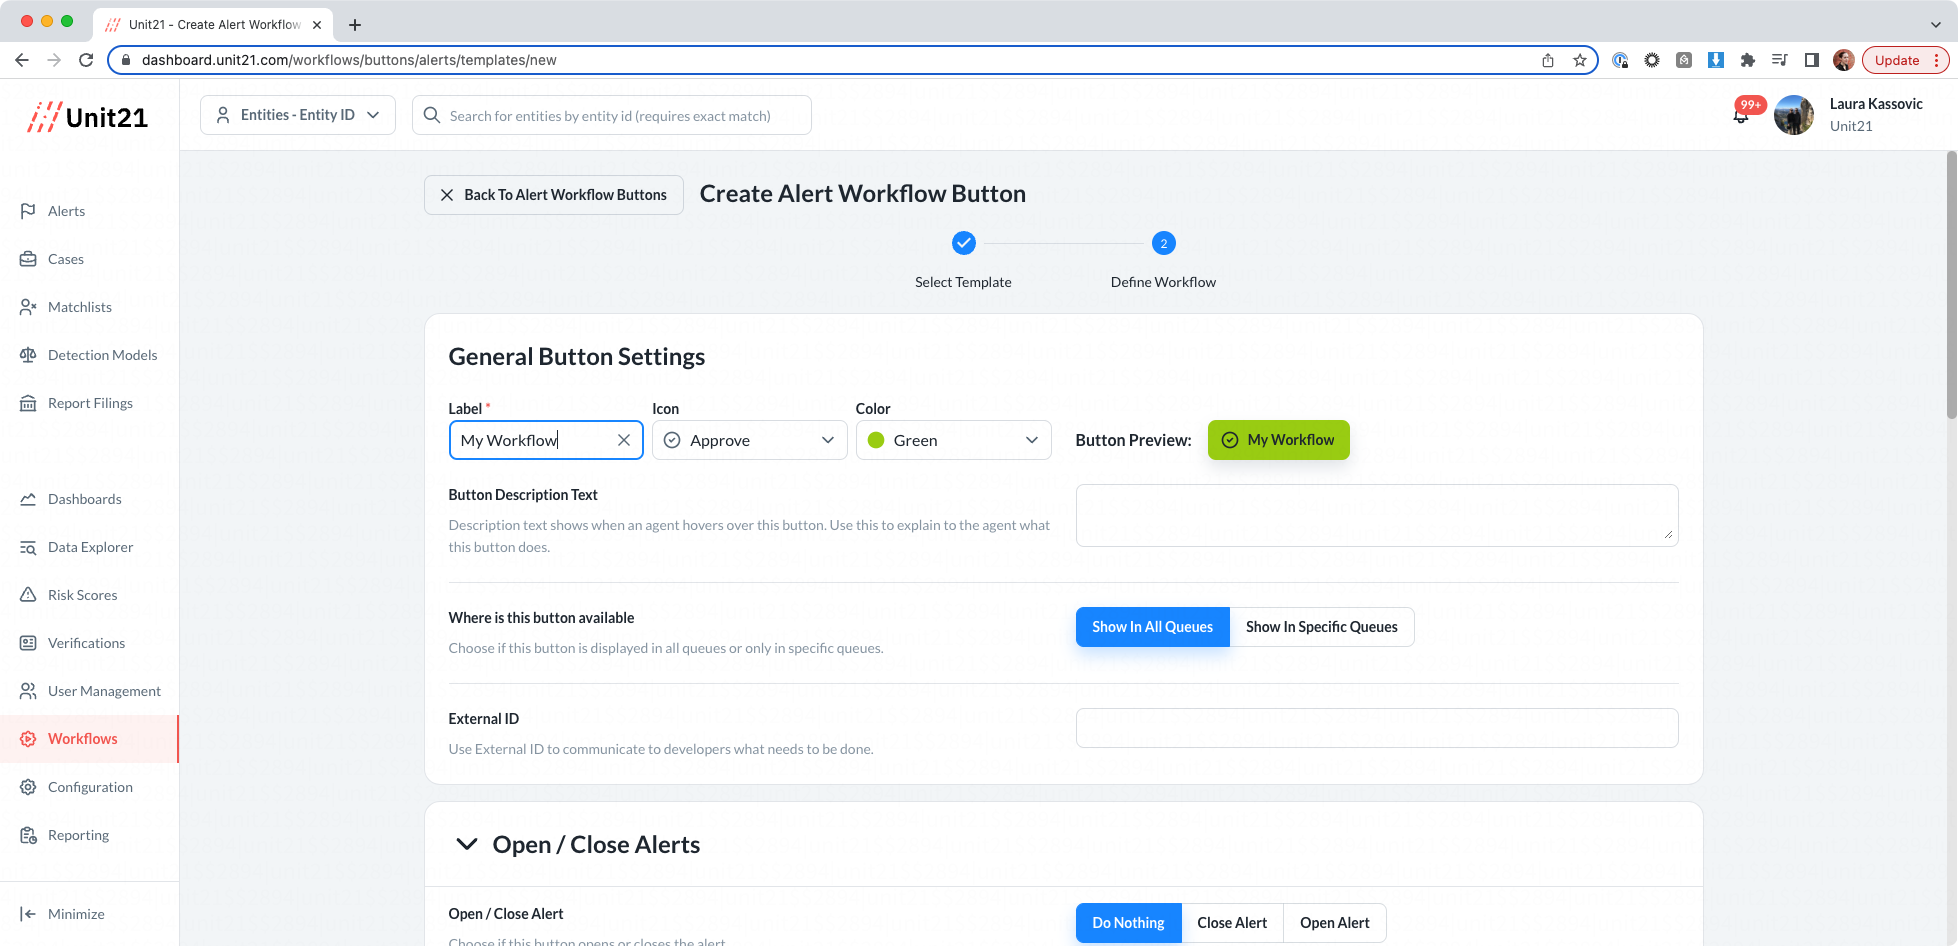
Task: Click Back To Alert Workflow Buttons
Action: 553,195
